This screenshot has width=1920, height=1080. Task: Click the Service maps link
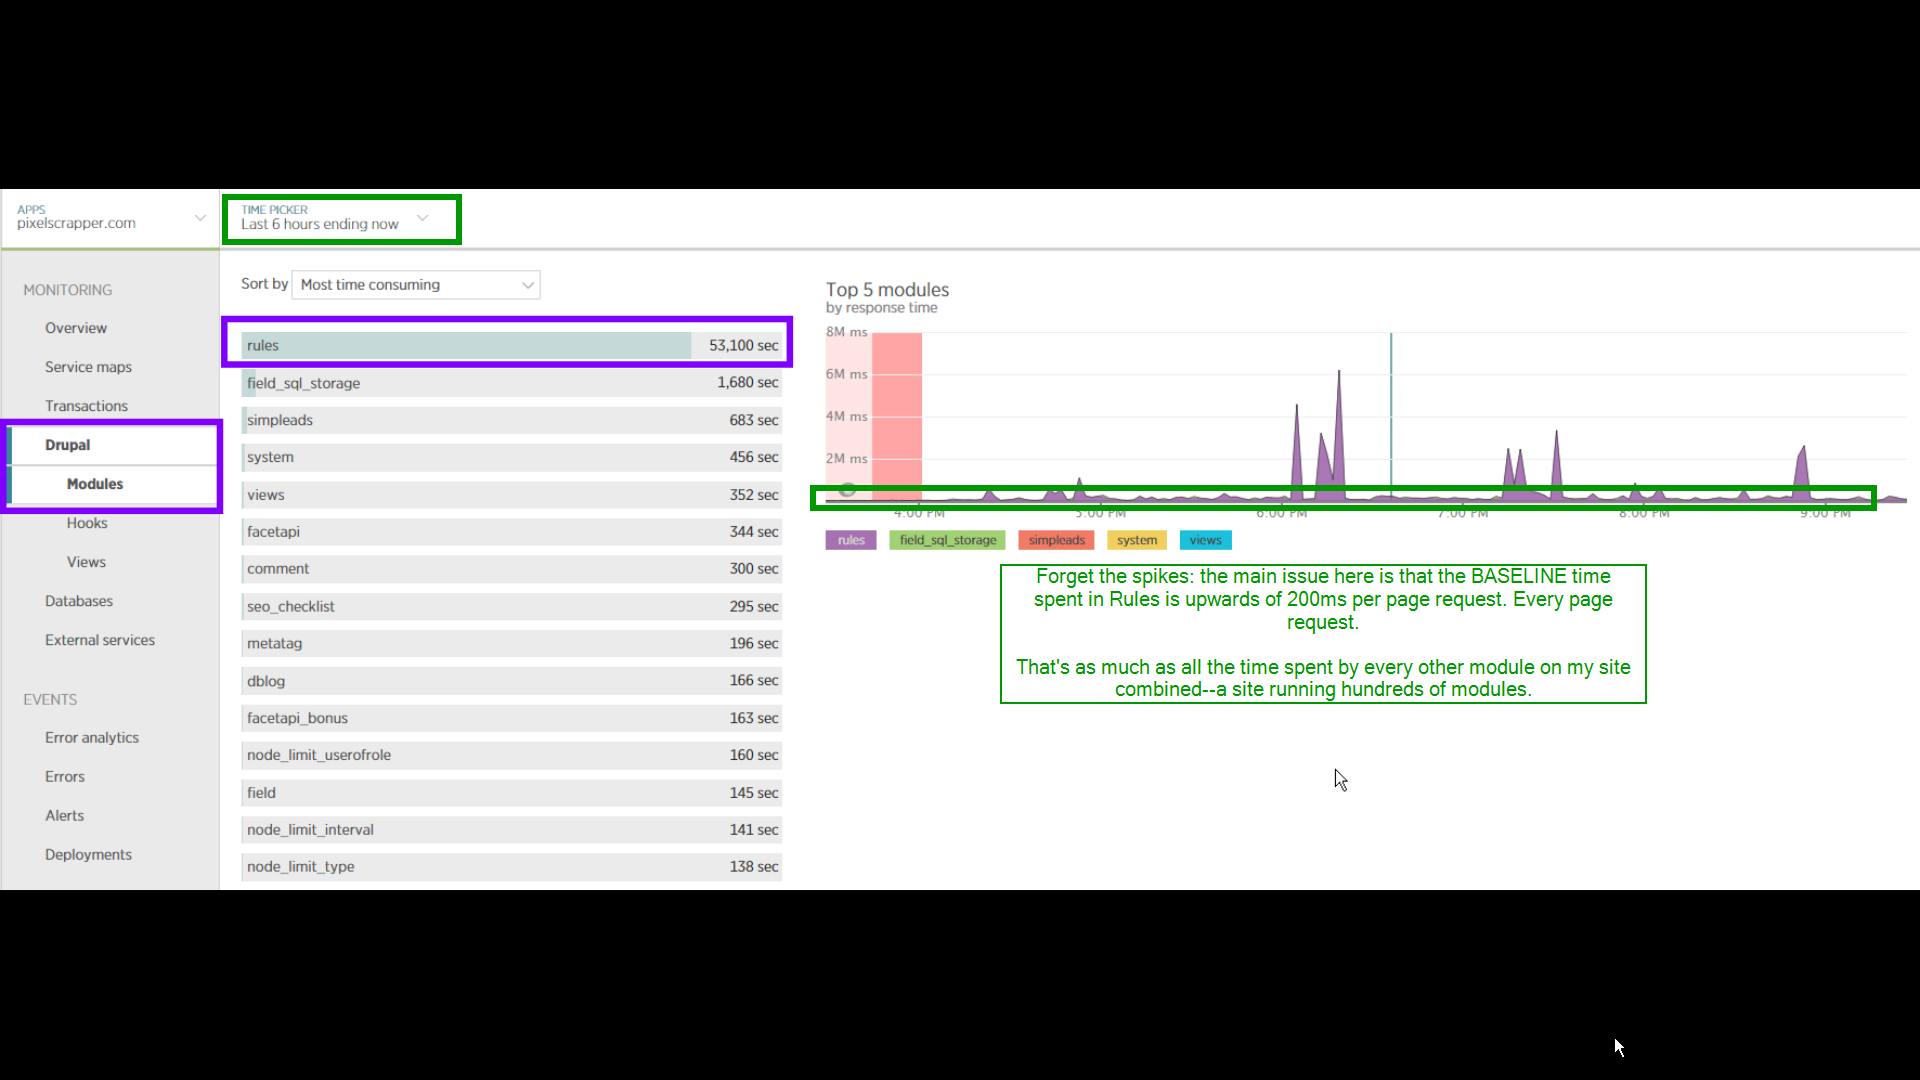click(88, 367)
